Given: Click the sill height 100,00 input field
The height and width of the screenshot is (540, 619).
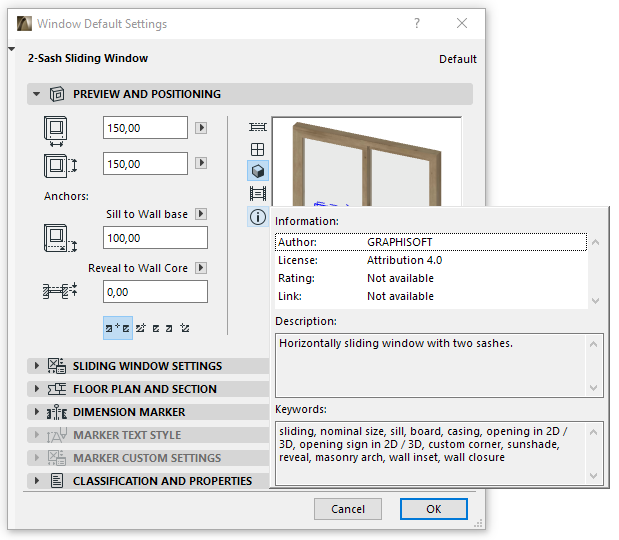Looking at the screenshot, I should coord(155,238).
